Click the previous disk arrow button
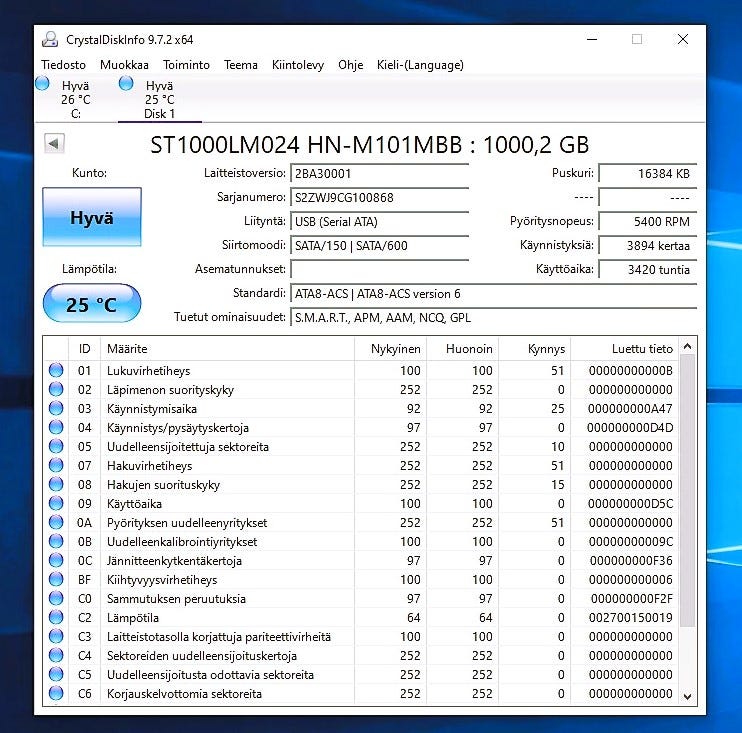The width and height of the screenshot is (742, 733). [x=53, y=144]
